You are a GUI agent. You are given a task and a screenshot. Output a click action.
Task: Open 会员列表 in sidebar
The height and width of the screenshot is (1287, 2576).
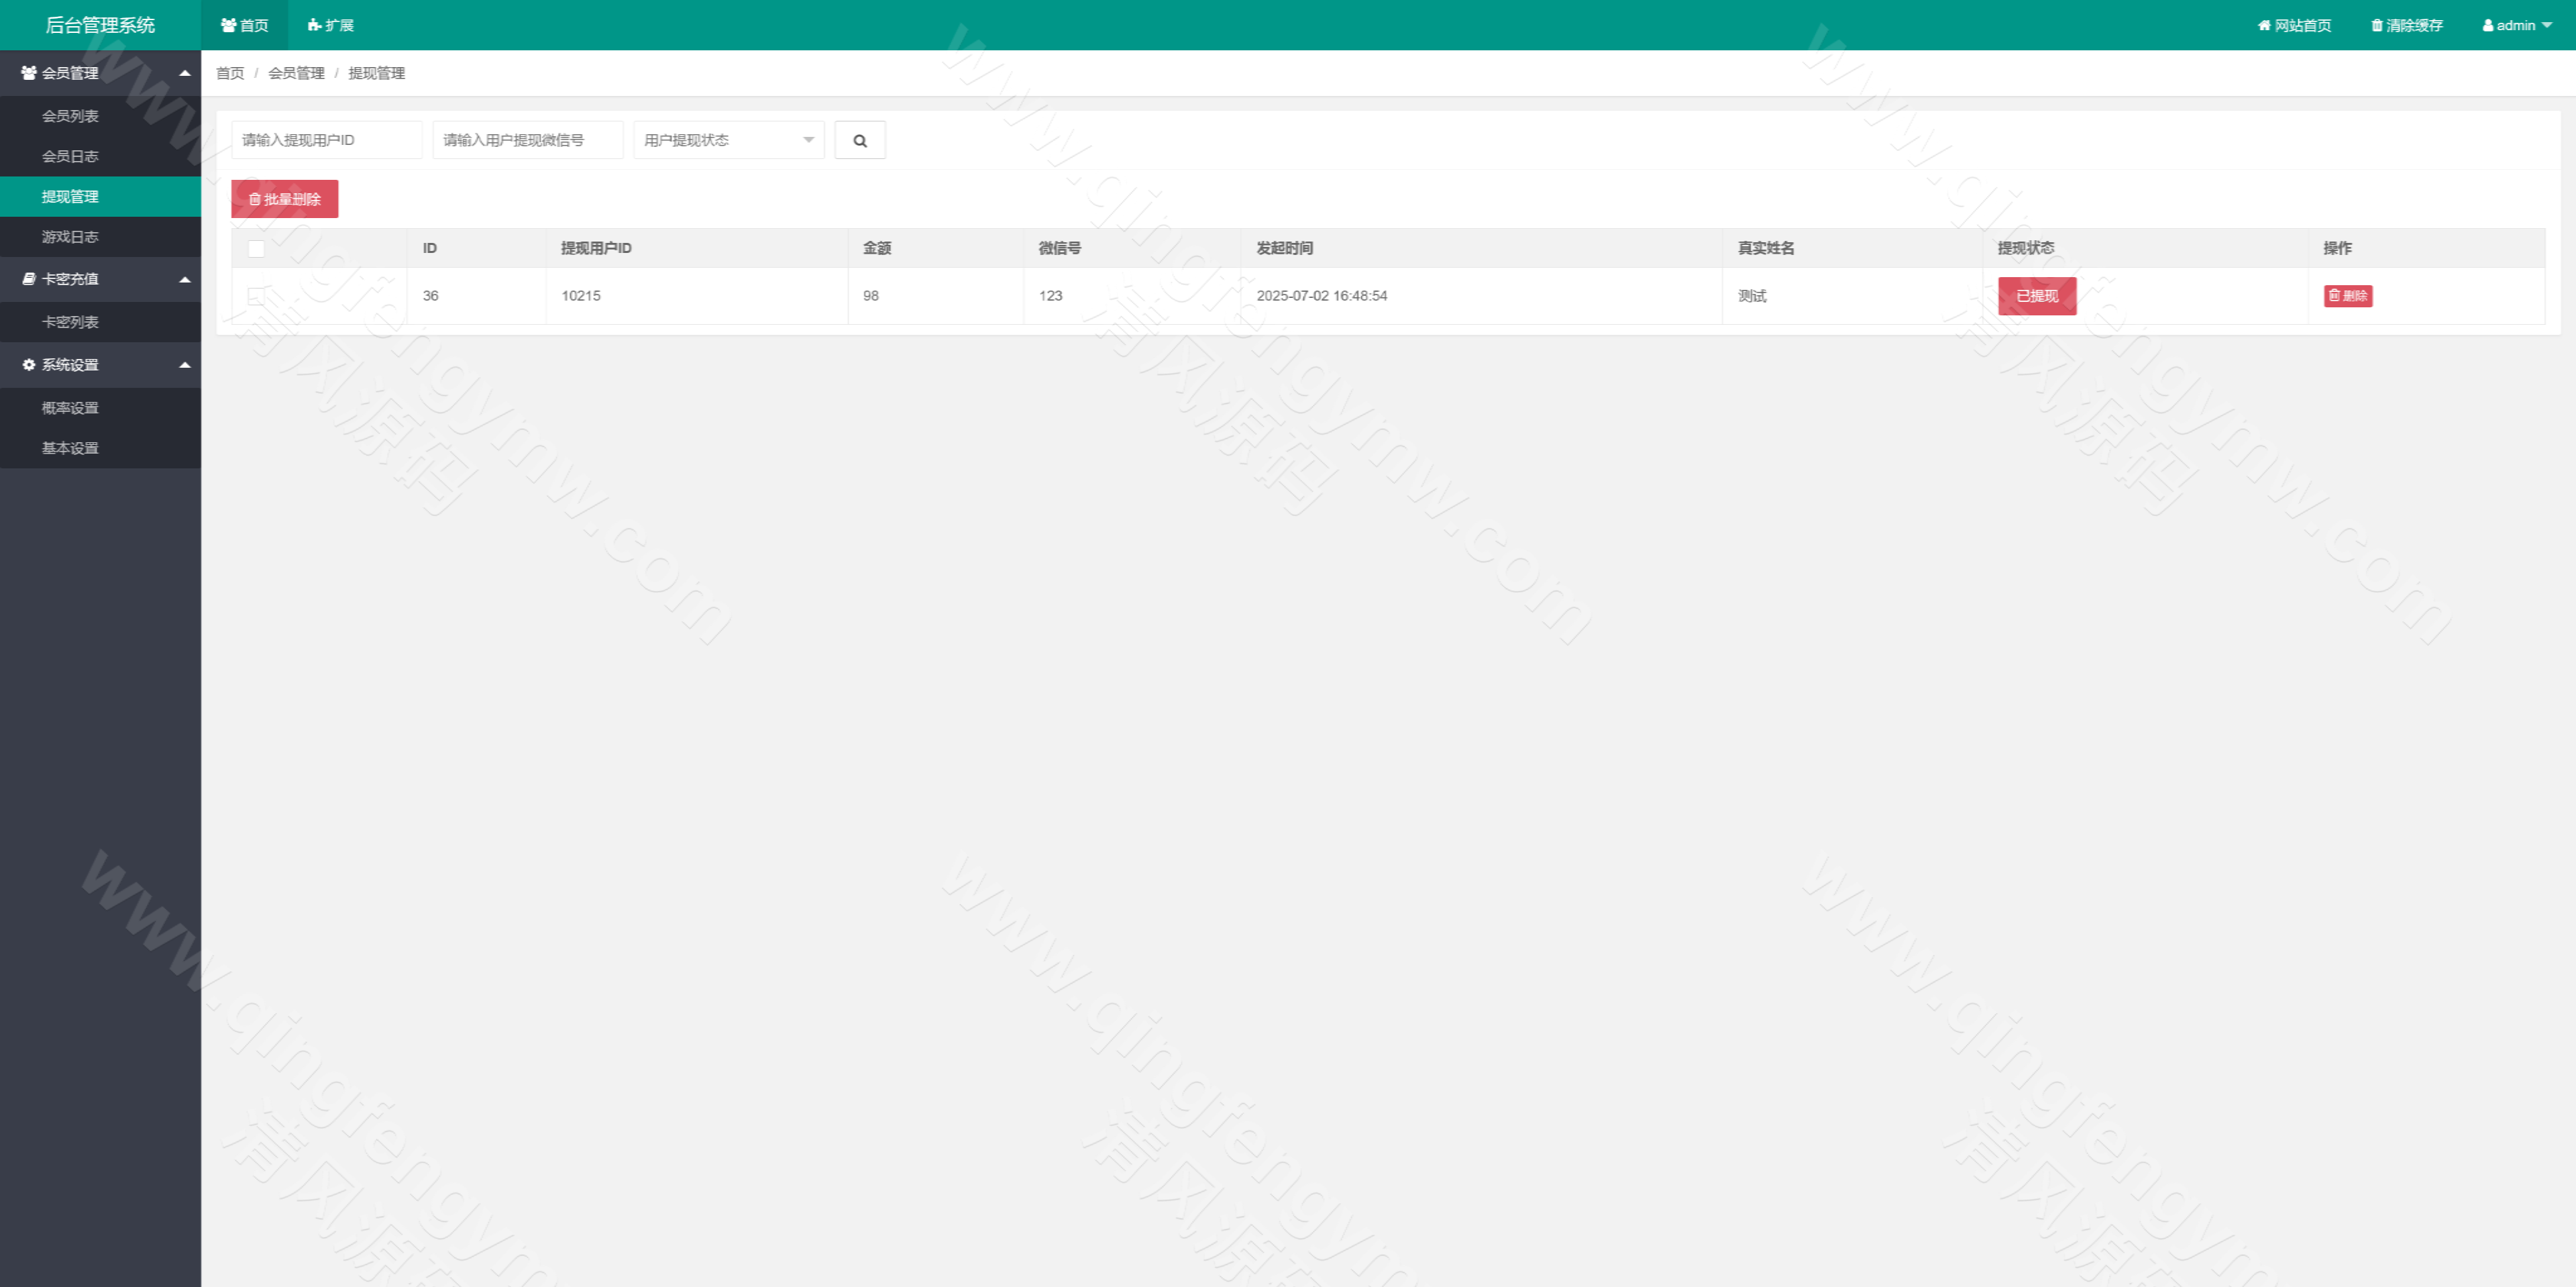tap(100, 116)
